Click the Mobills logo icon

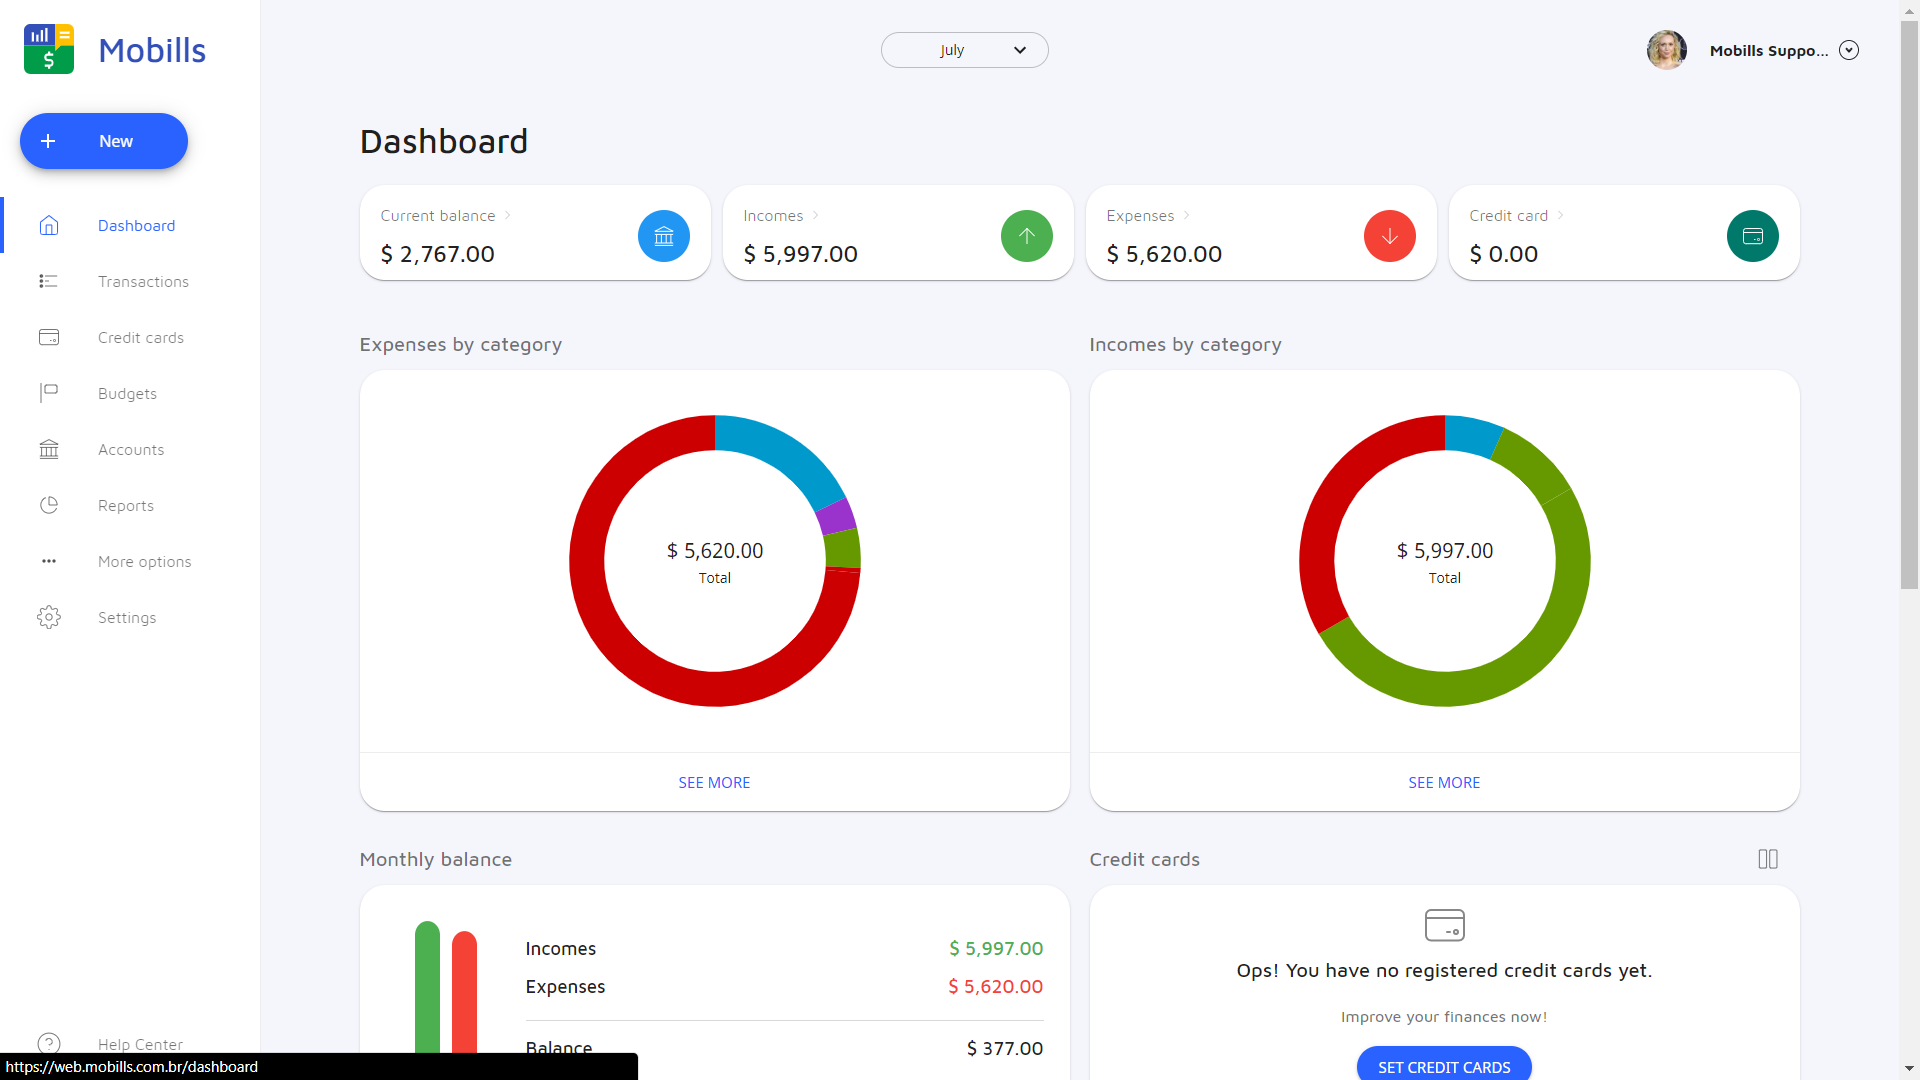(49, 49)
